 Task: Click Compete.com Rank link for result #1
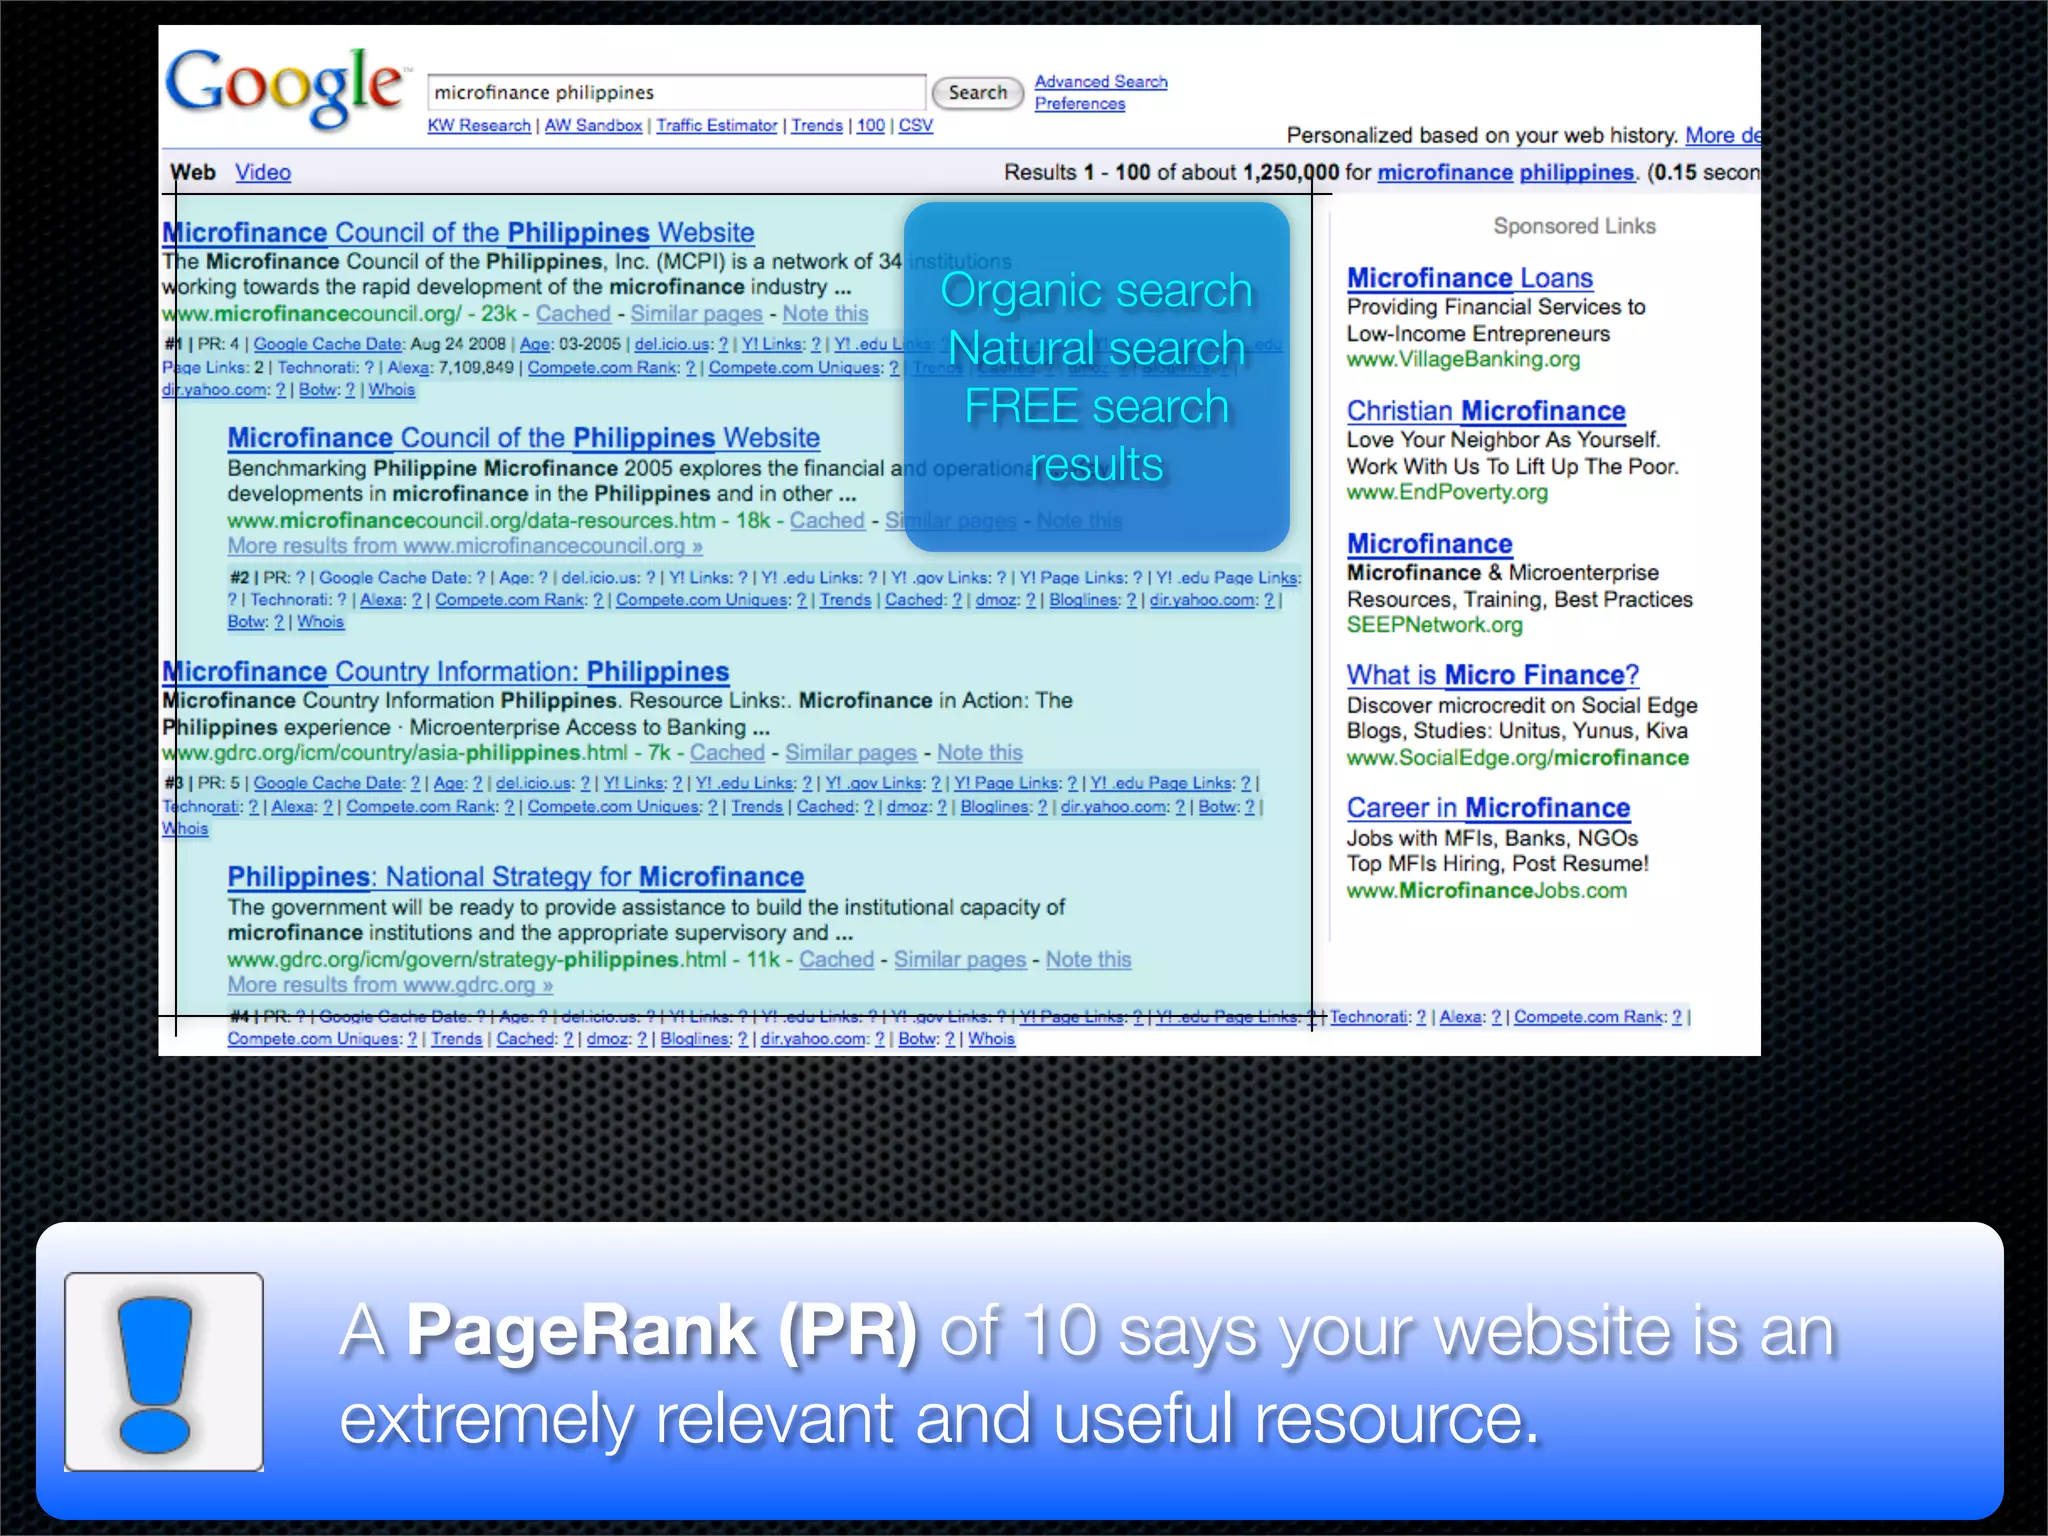603,367
